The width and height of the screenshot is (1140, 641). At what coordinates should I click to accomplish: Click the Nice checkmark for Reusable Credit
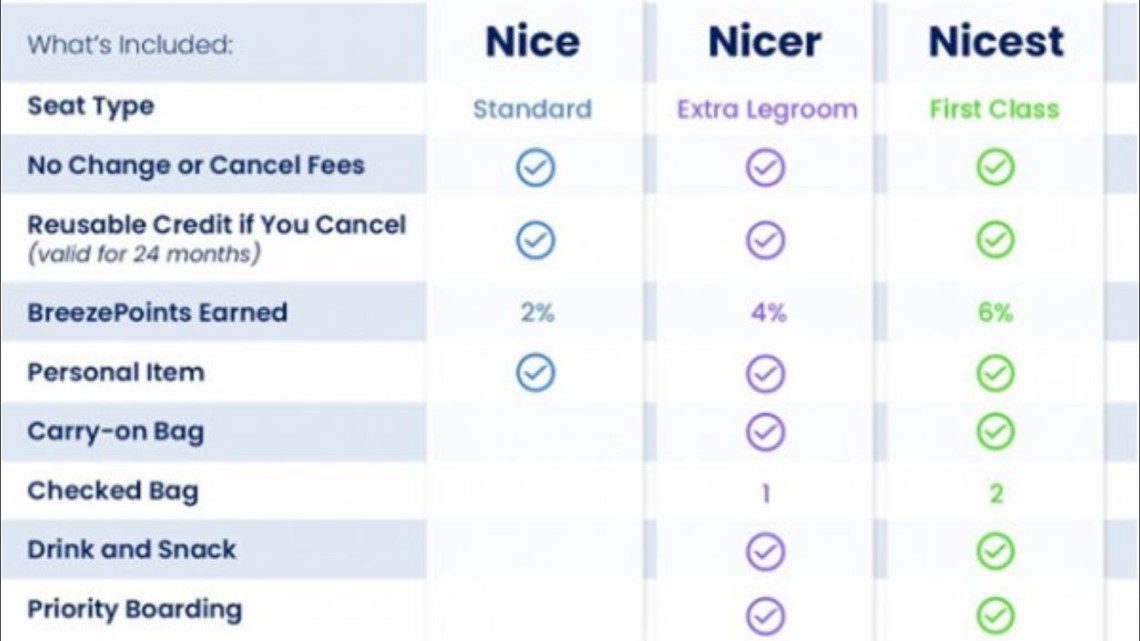tap(536, 240)
